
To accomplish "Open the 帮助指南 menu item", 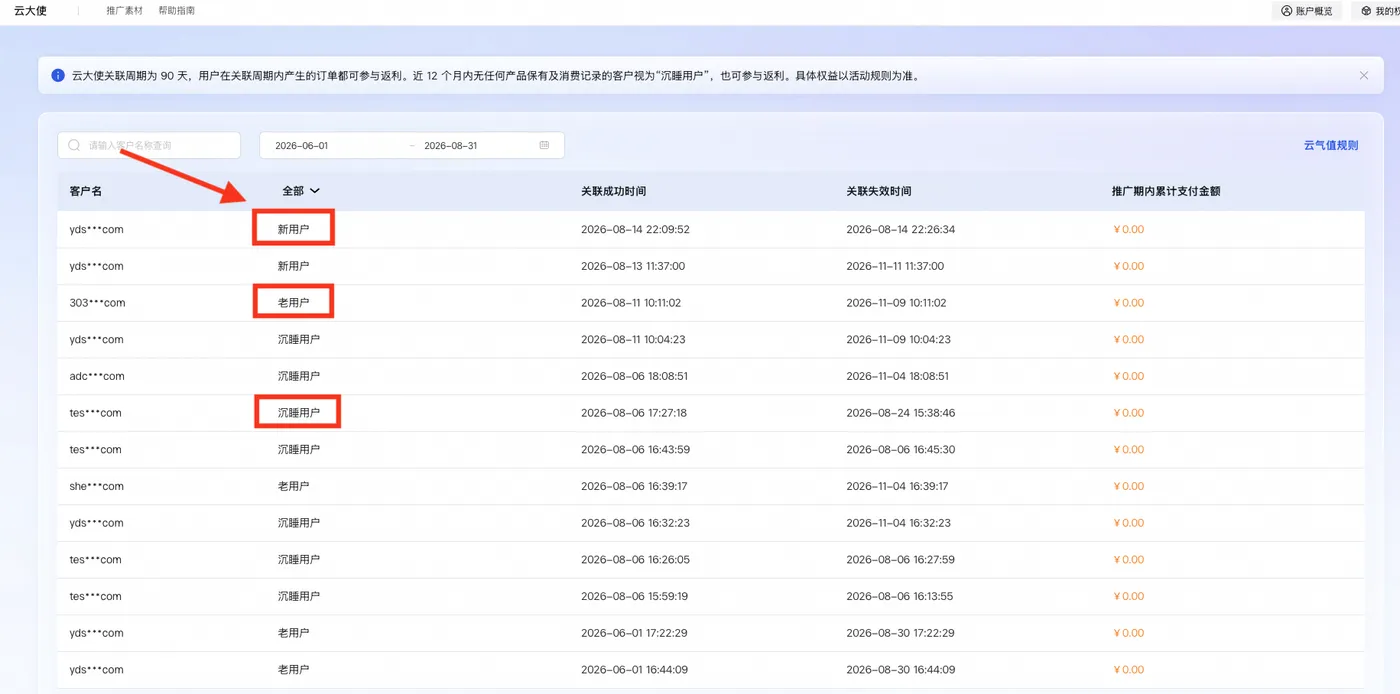I will click(x=176, y=11).
